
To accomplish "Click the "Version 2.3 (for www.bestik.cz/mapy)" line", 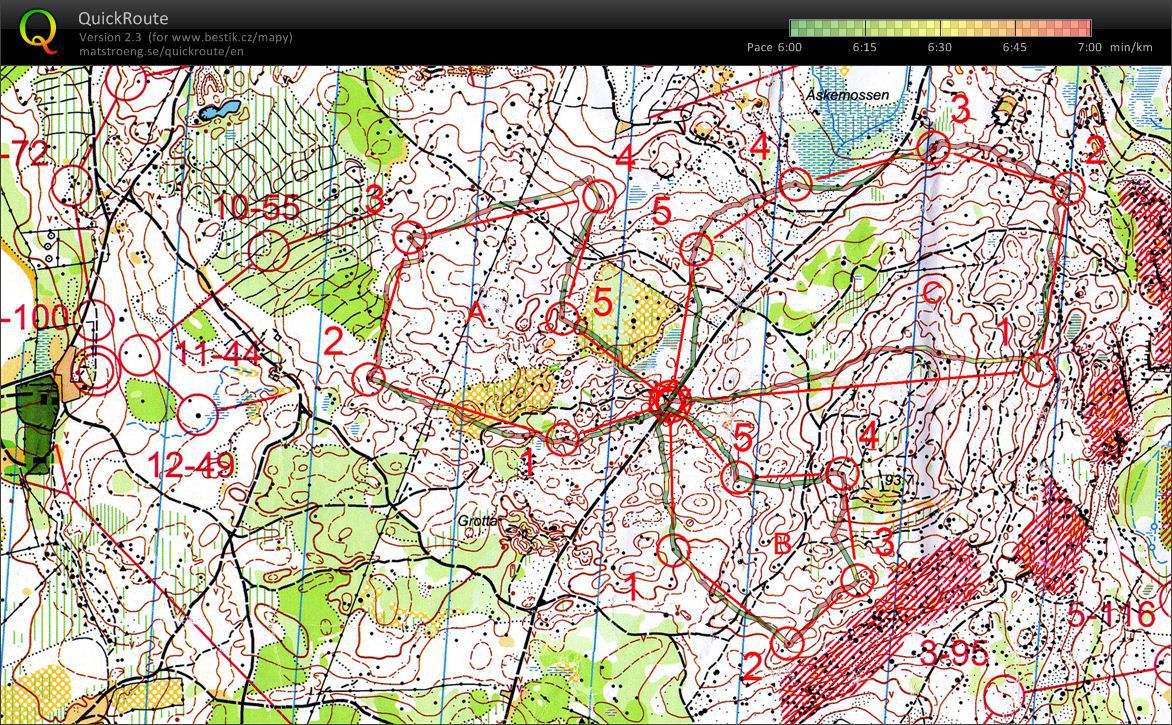I will 186,37.
